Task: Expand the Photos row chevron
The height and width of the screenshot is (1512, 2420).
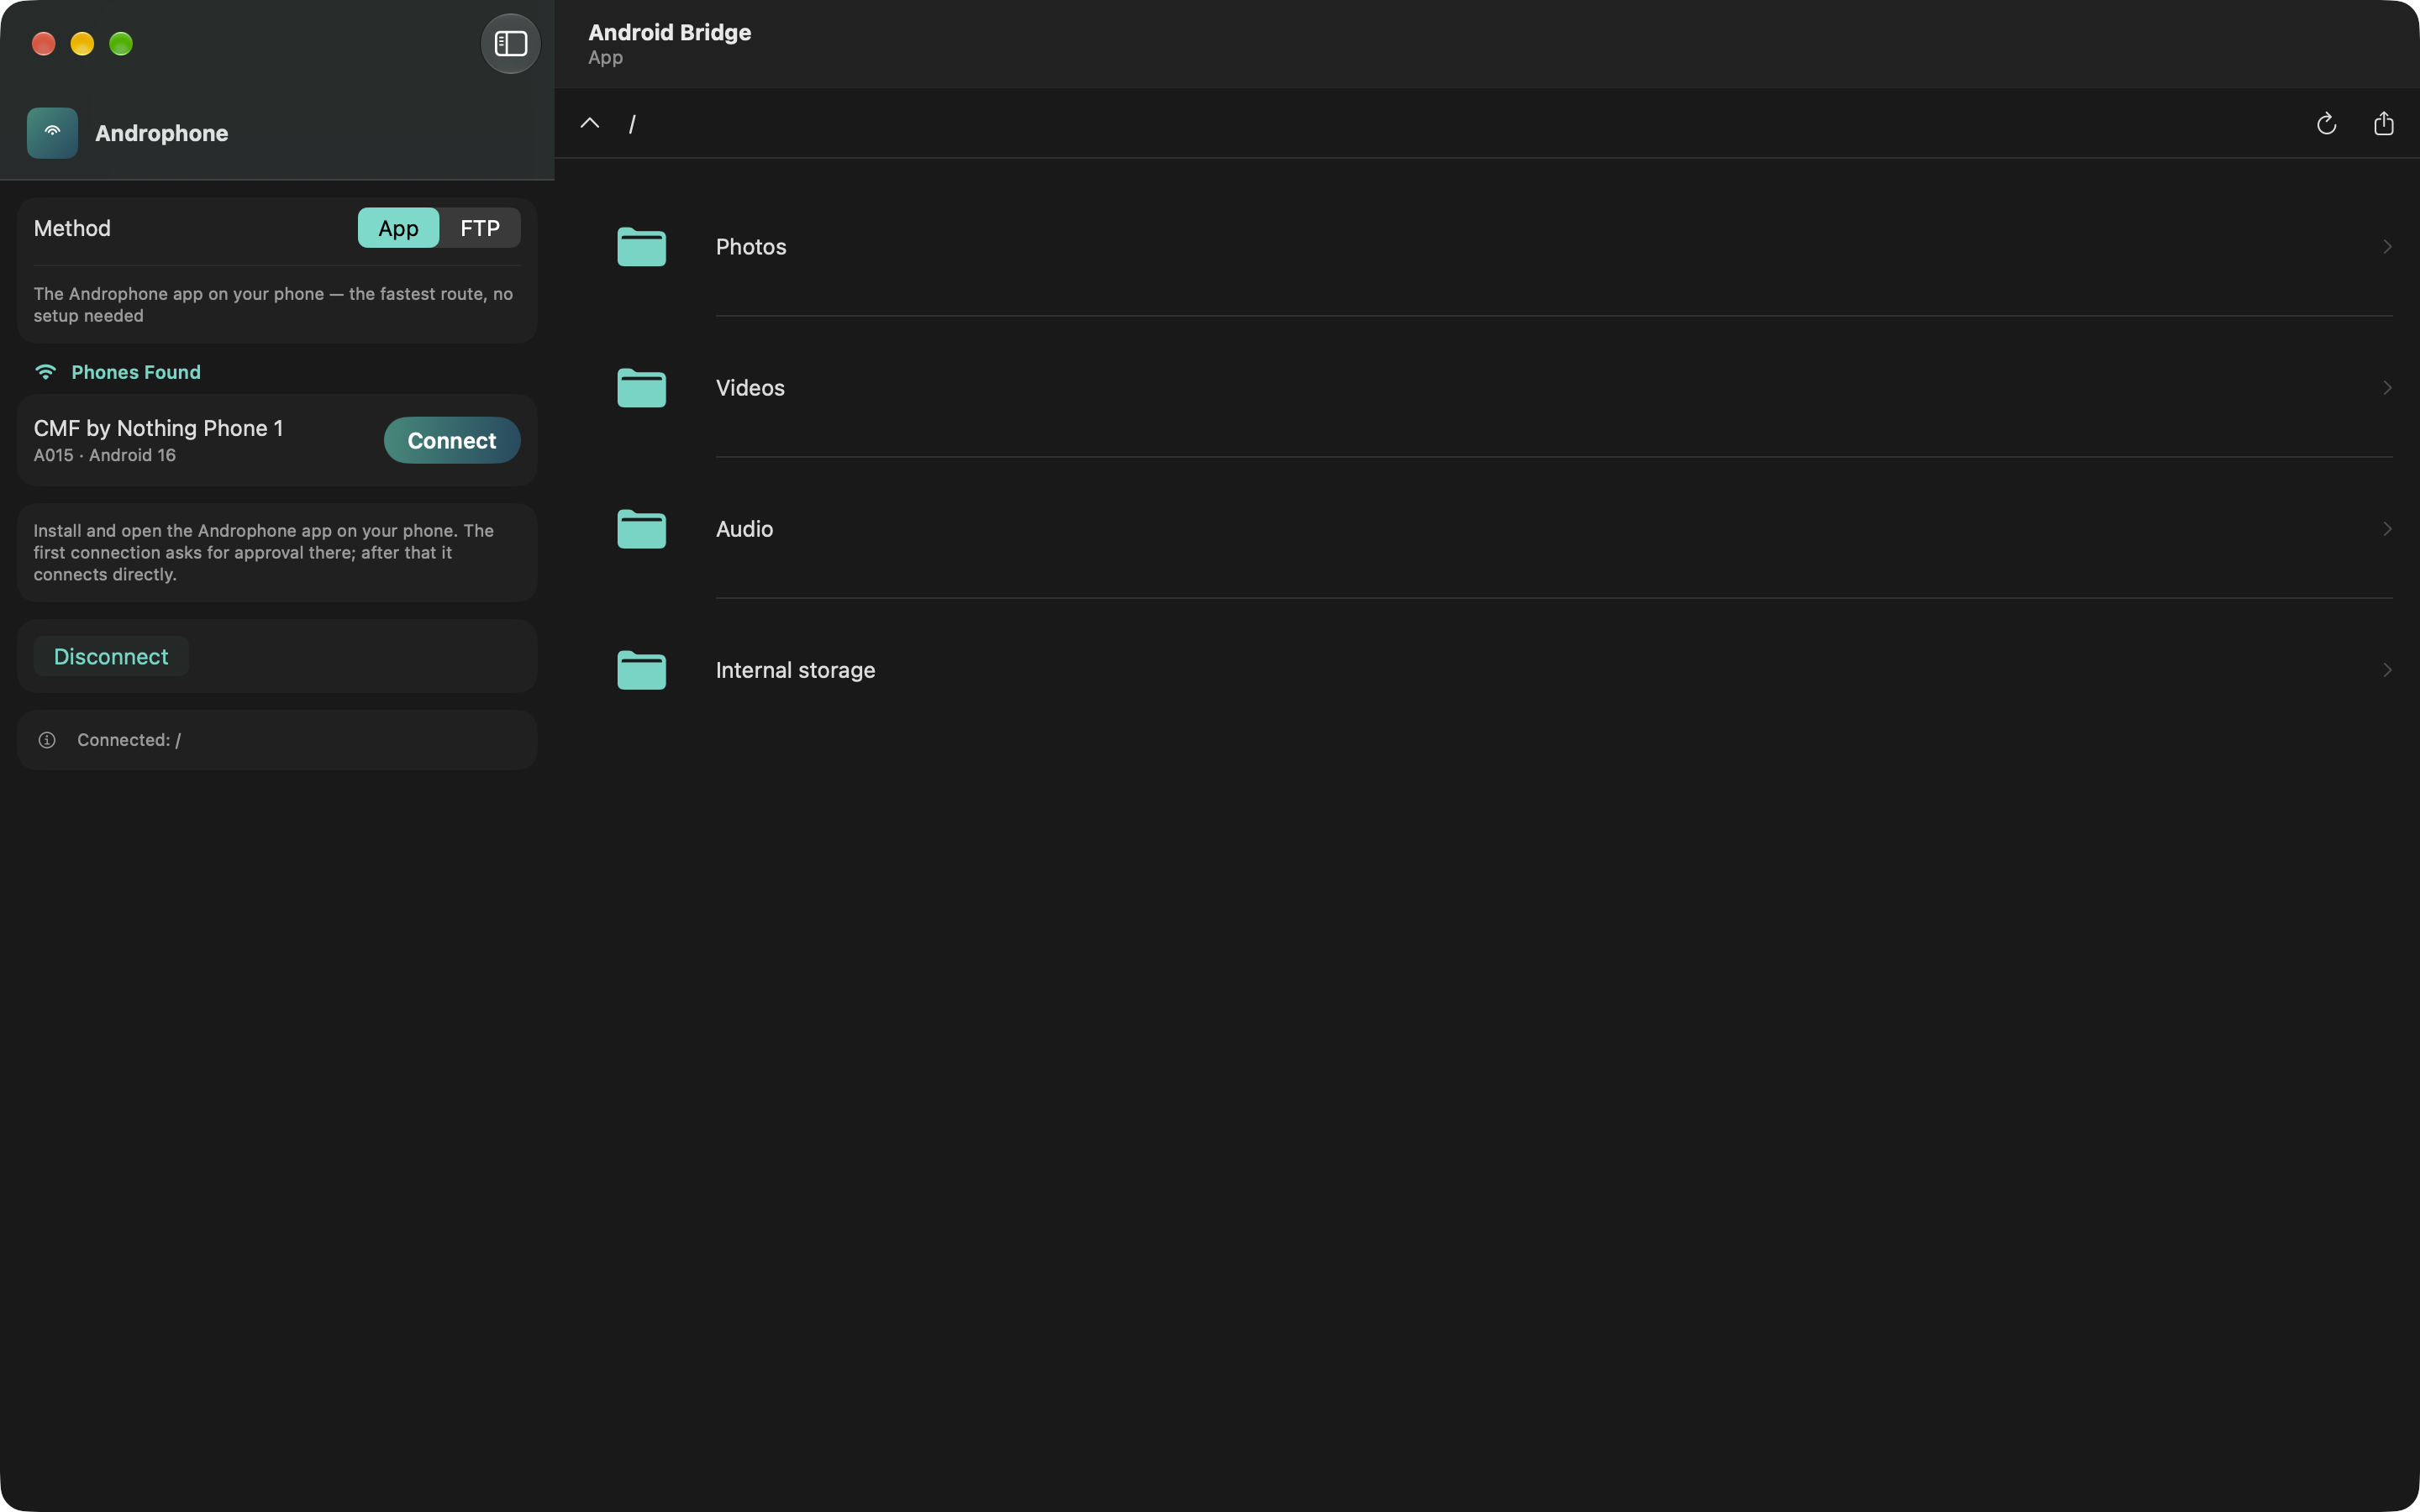Action: 2387,246
